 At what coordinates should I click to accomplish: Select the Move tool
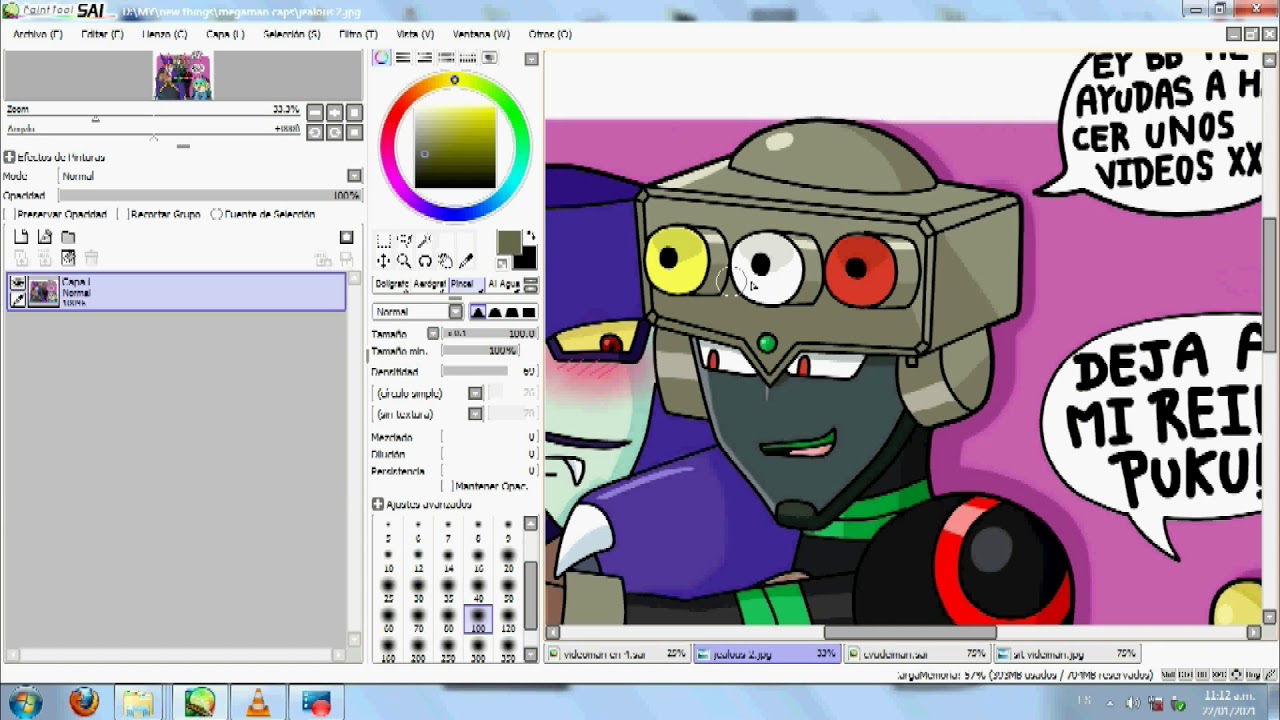(x=383, y=261)
